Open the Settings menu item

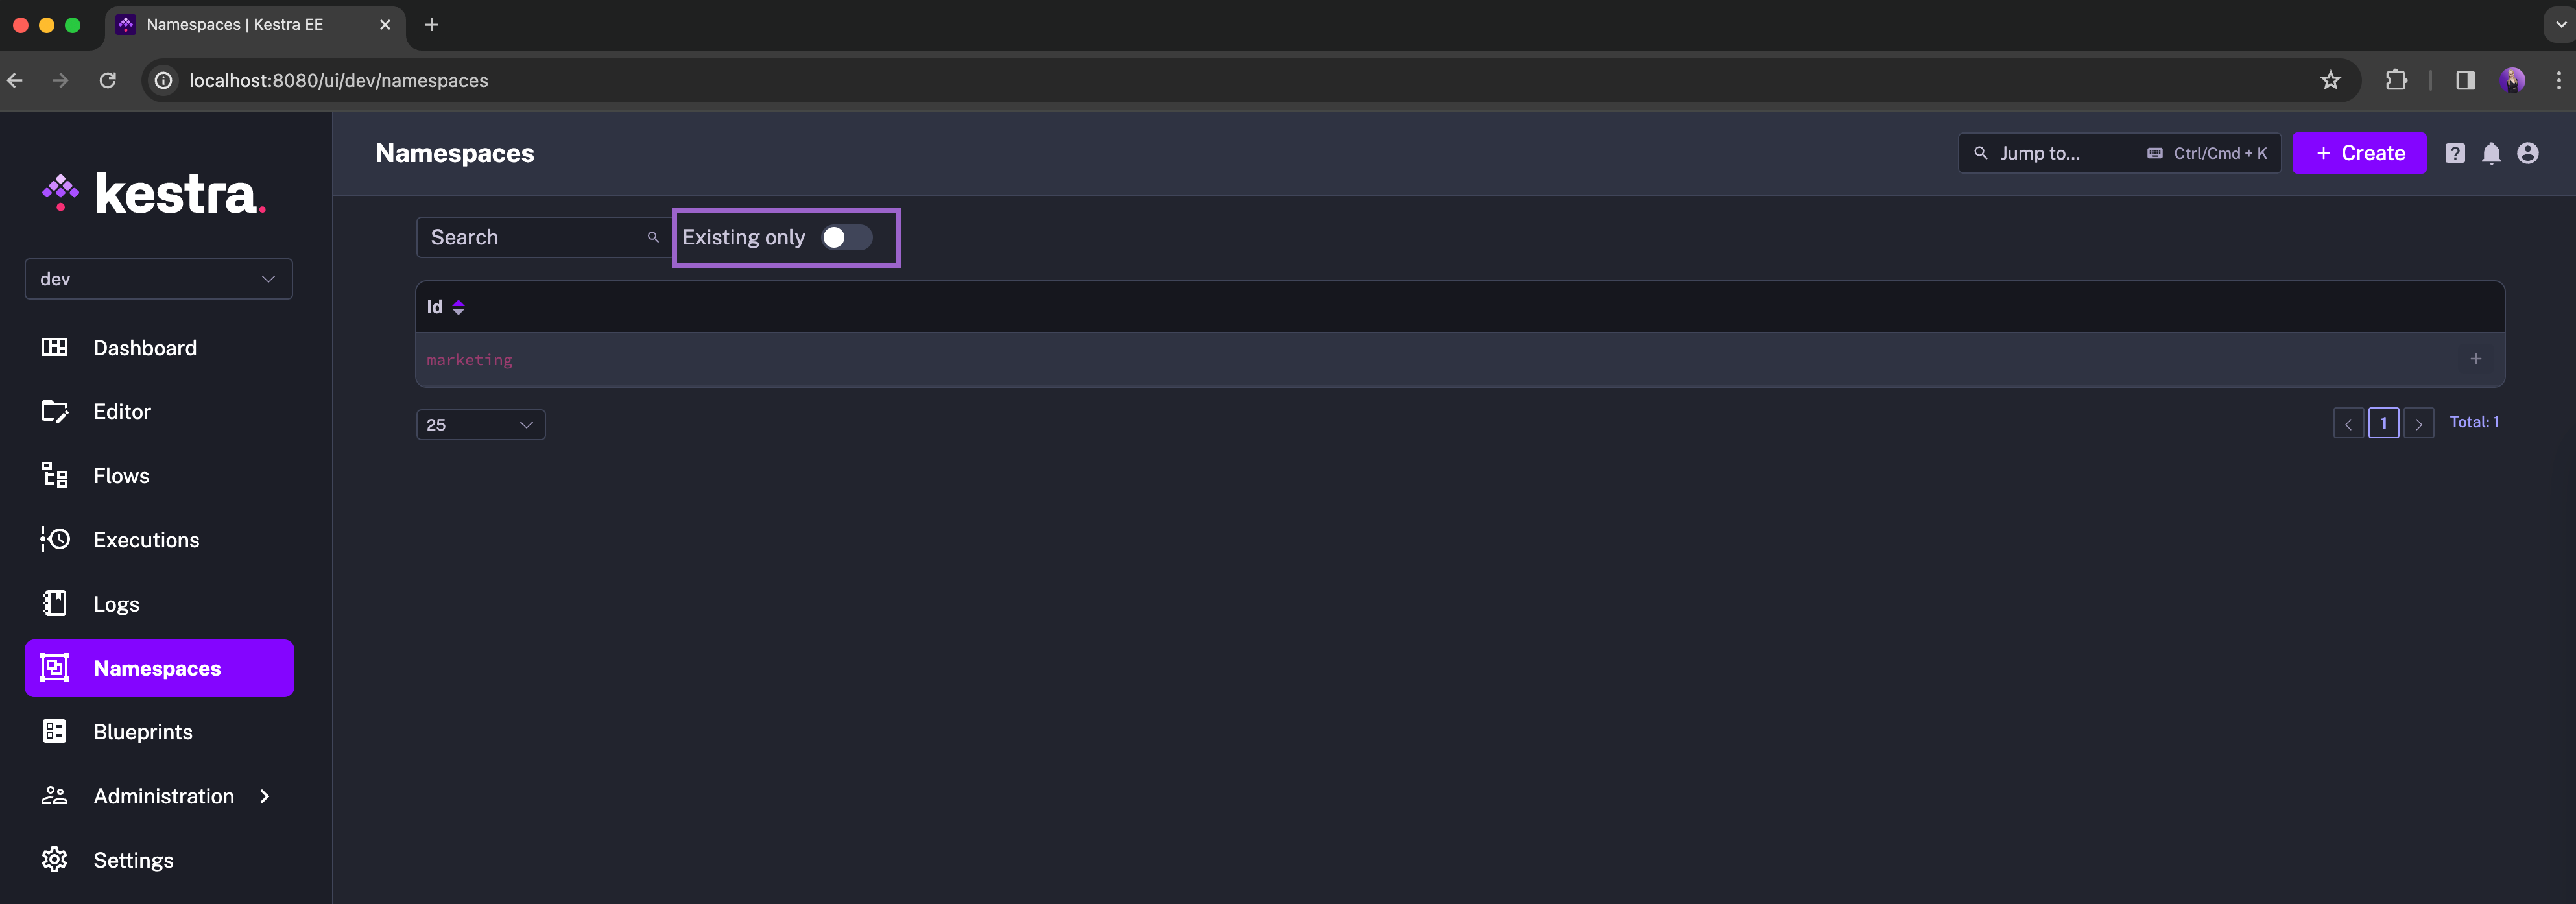[x=132, y=859]
